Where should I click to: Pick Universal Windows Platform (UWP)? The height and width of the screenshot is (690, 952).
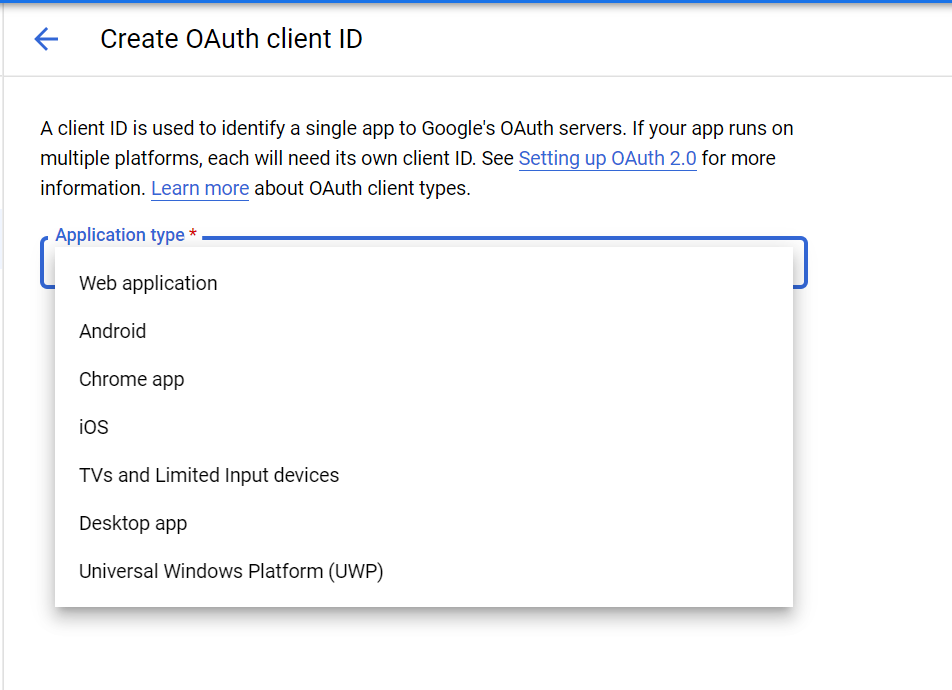[x=424, y=571]
